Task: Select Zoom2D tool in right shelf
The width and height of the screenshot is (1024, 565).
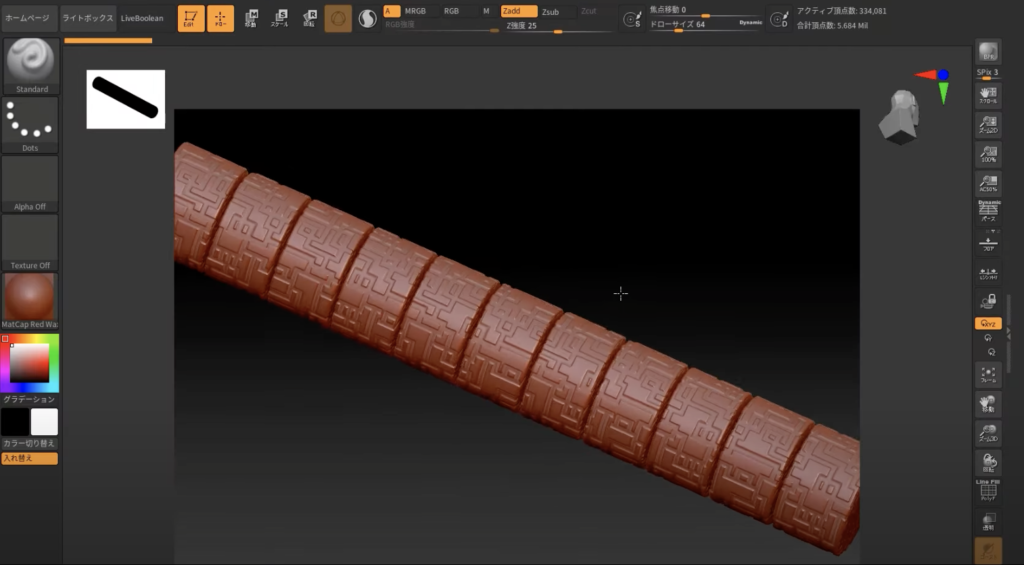Action: click(x=988, y=124)
